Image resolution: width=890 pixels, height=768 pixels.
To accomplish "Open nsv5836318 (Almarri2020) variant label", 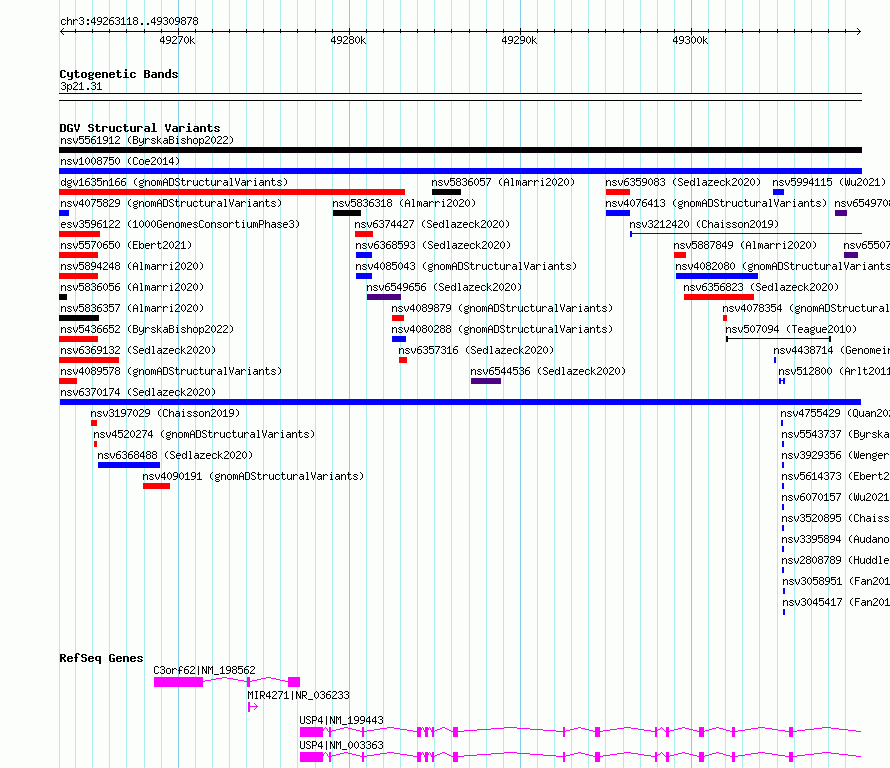I will [x=404, y=203].
